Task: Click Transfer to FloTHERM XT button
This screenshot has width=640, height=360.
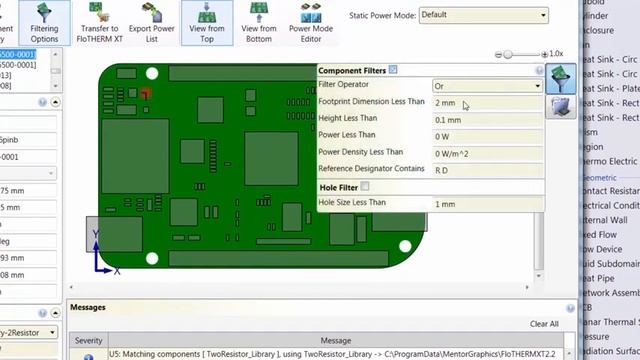Action: [100, 23]
